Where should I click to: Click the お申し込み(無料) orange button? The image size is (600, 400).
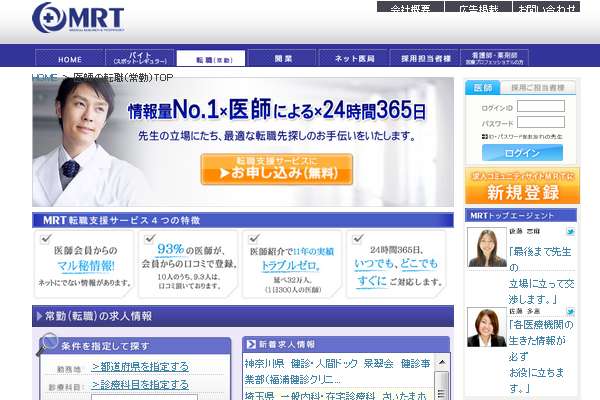pos(276,169)
